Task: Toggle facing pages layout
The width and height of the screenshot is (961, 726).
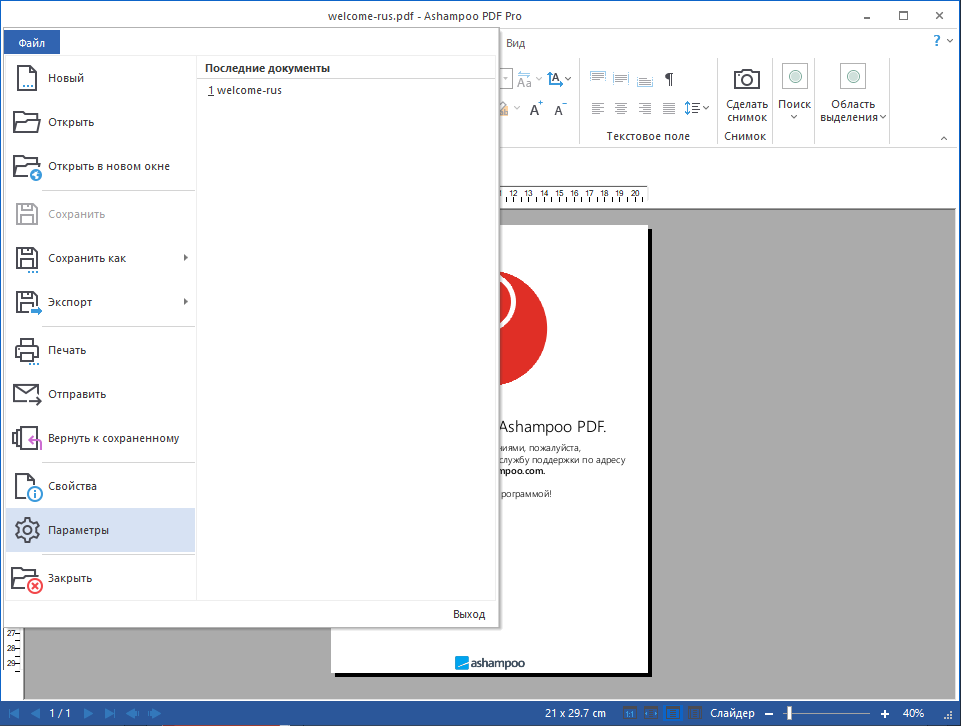Action: (x=694, y=713)
